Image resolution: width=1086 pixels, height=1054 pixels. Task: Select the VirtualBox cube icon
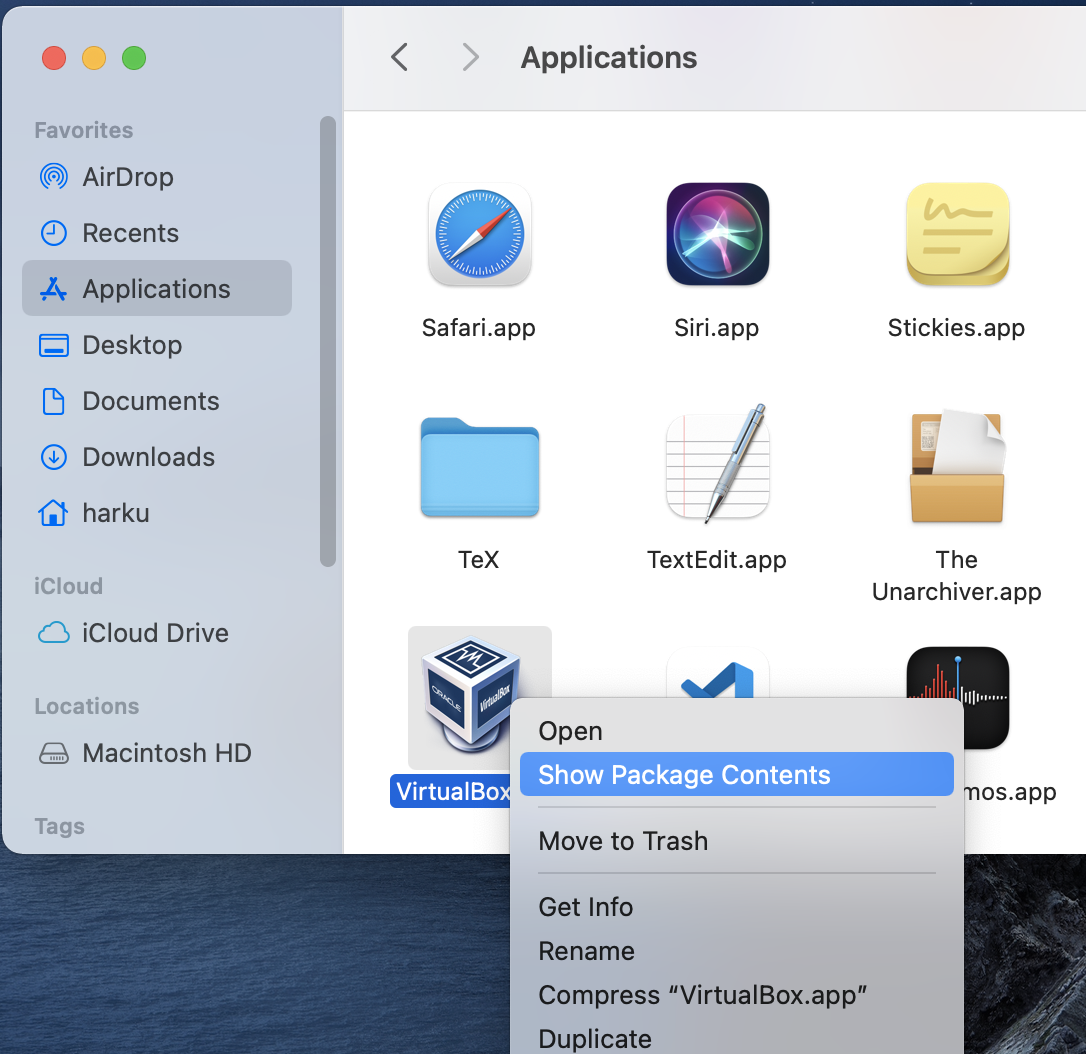pos(471,695)
